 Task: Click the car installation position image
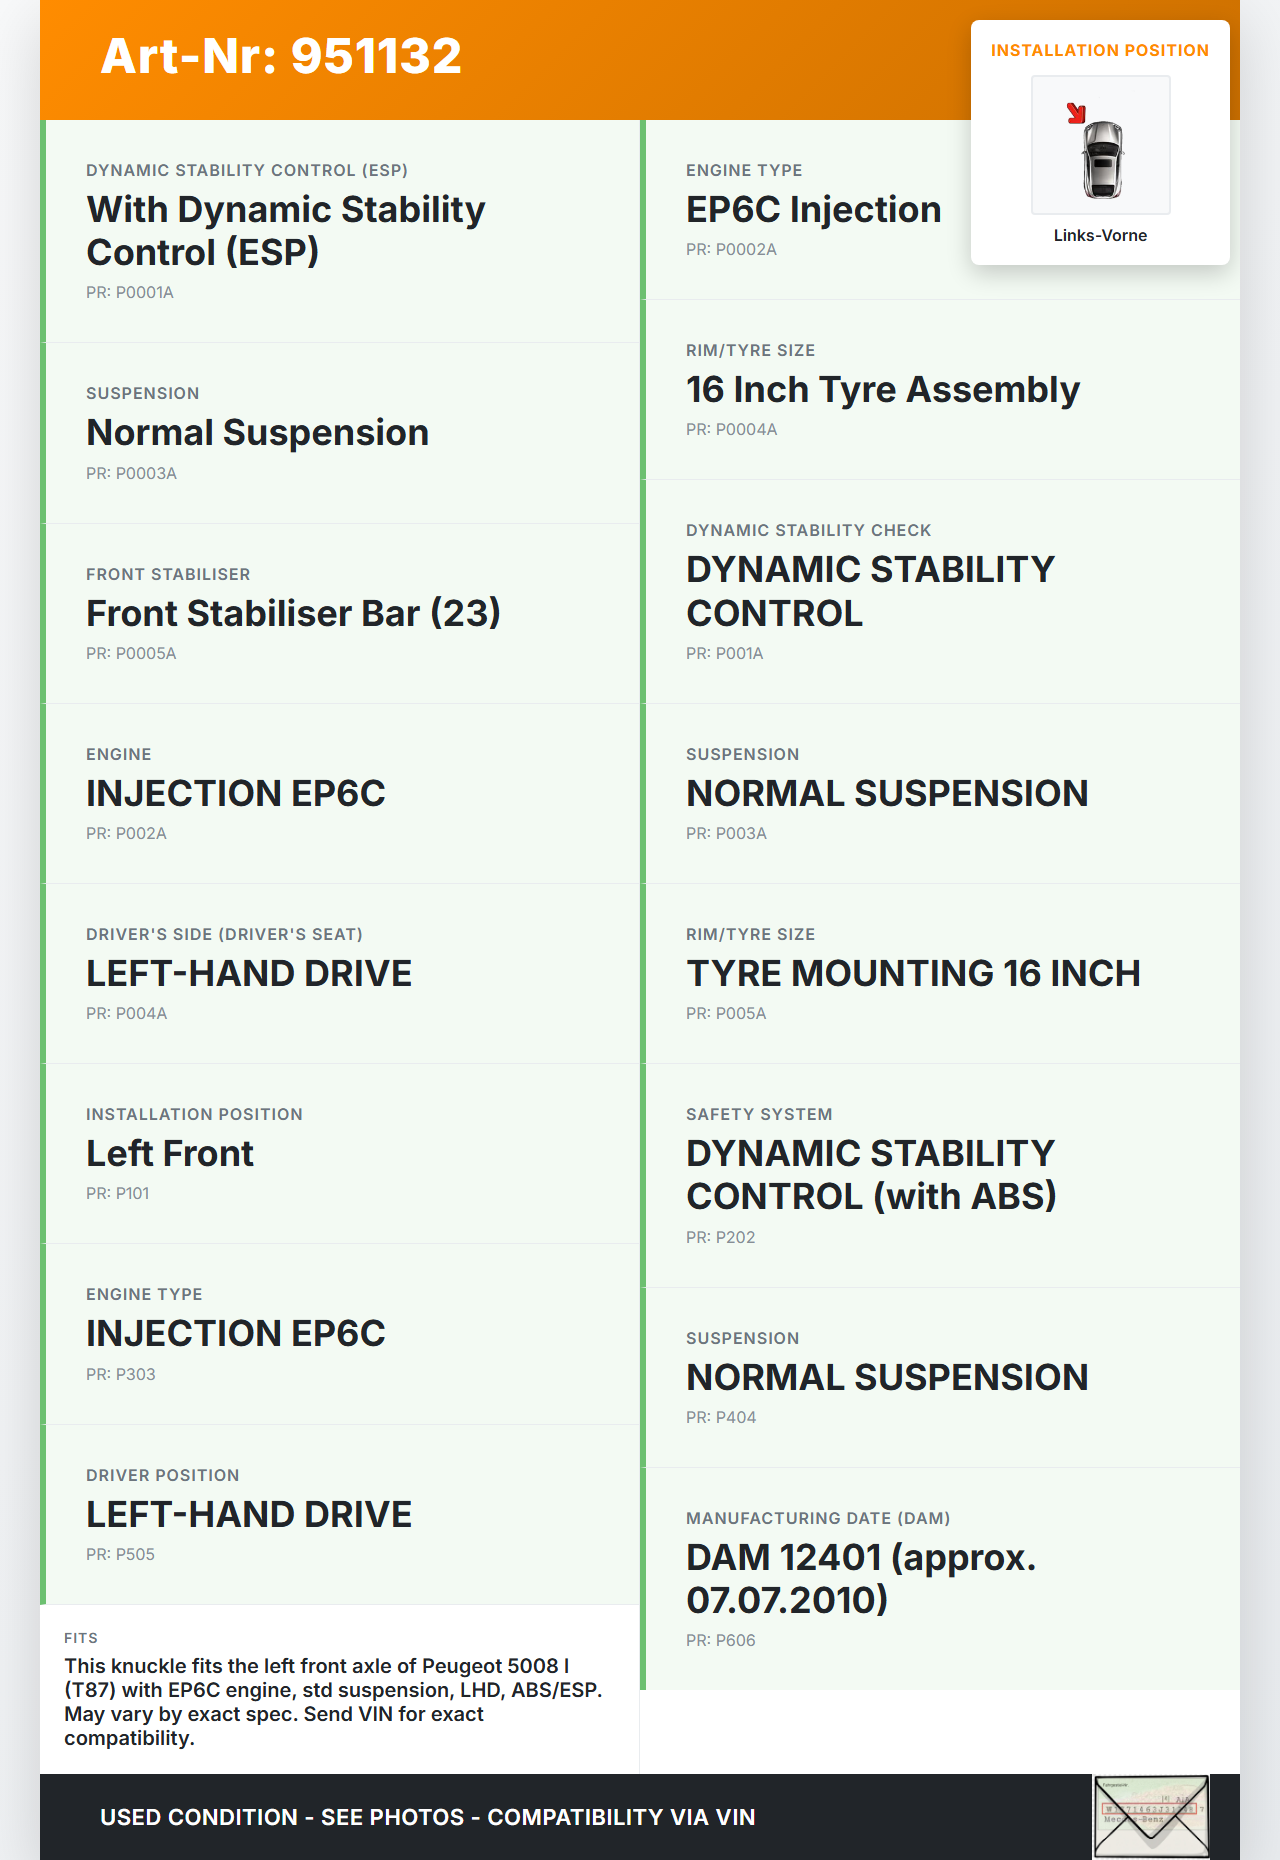pyautogui.click(x=1101, y=146)
